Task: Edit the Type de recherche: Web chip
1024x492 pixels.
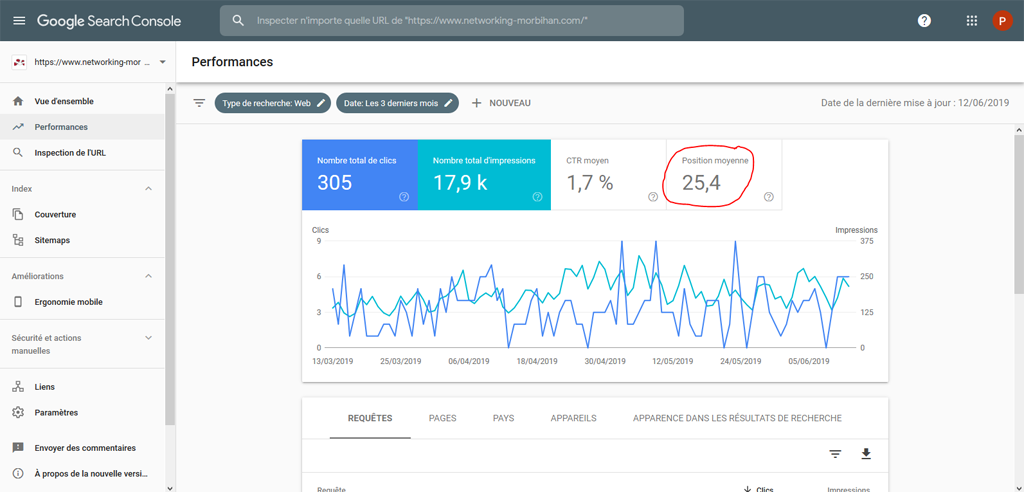Action: 272,103
